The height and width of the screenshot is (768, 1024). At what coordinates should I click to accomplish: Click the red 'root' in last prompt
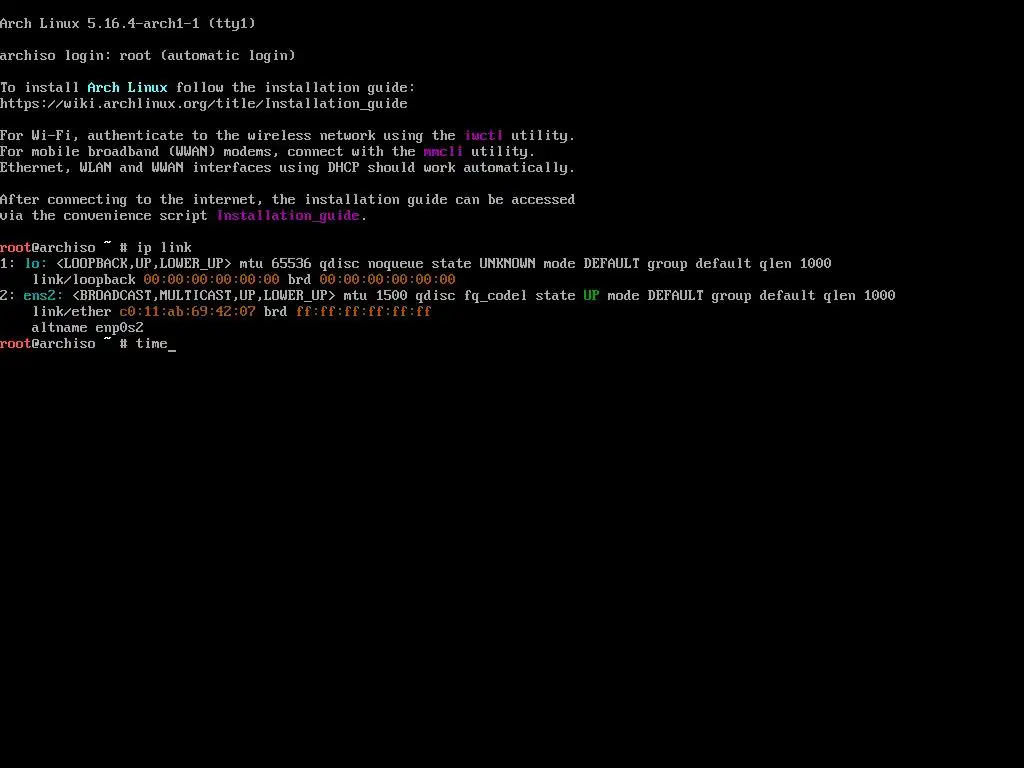(16, 344)
